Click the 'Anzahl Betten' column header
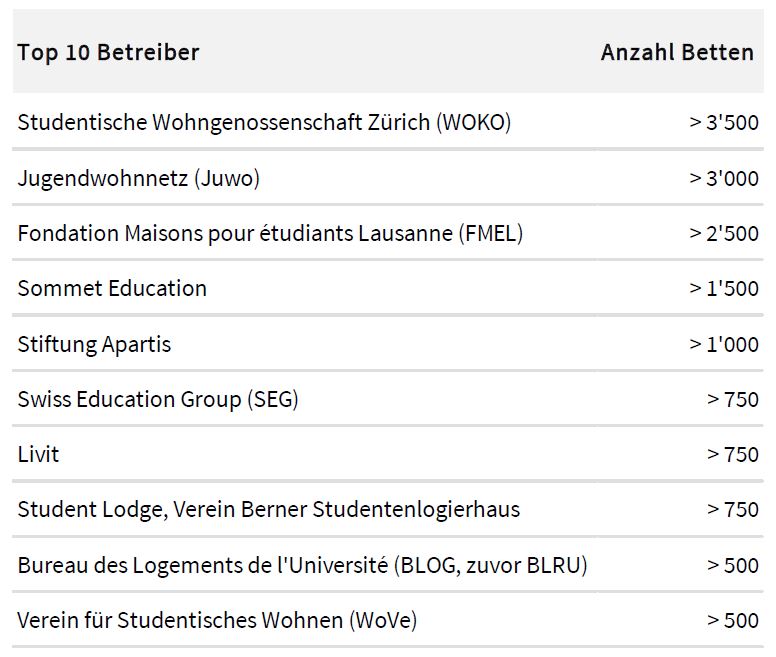This screenshot has height=657, width=776. pos(678,52)
